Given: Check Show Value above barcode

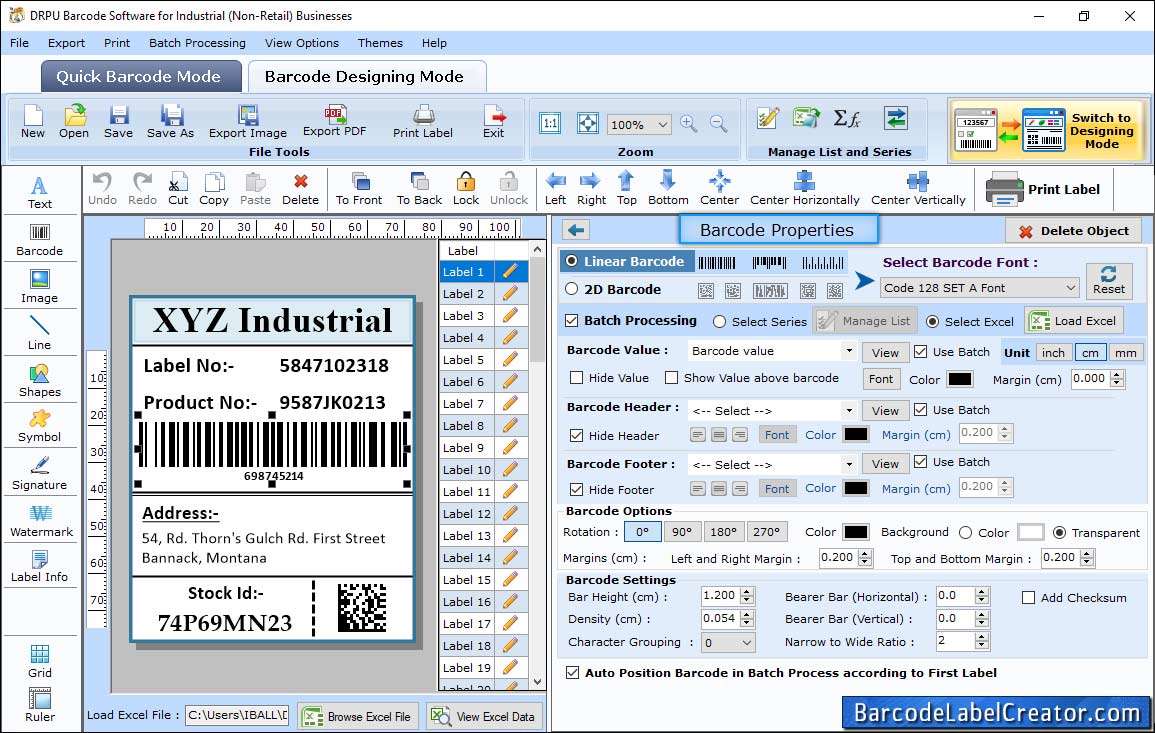Looking at the screenshot, I should (x=671, y=378).
